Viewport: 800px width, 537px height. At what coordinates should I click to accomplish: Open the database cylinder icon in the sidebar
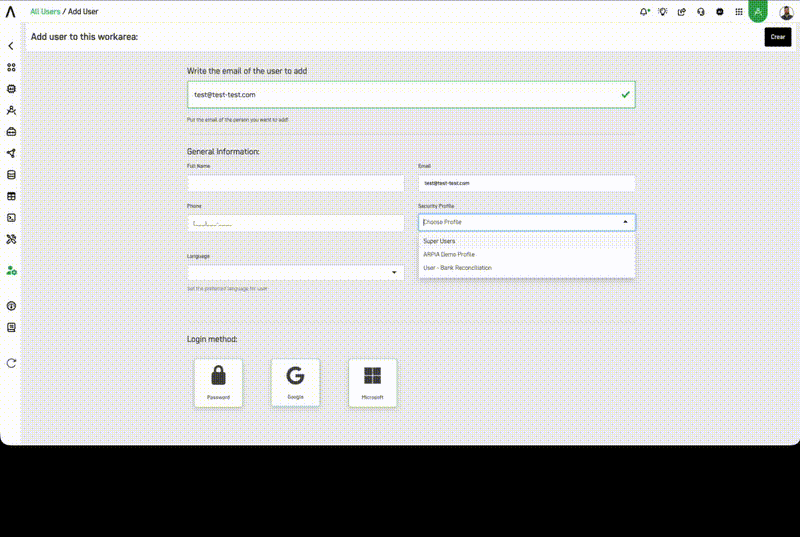[x=11, y=175]
